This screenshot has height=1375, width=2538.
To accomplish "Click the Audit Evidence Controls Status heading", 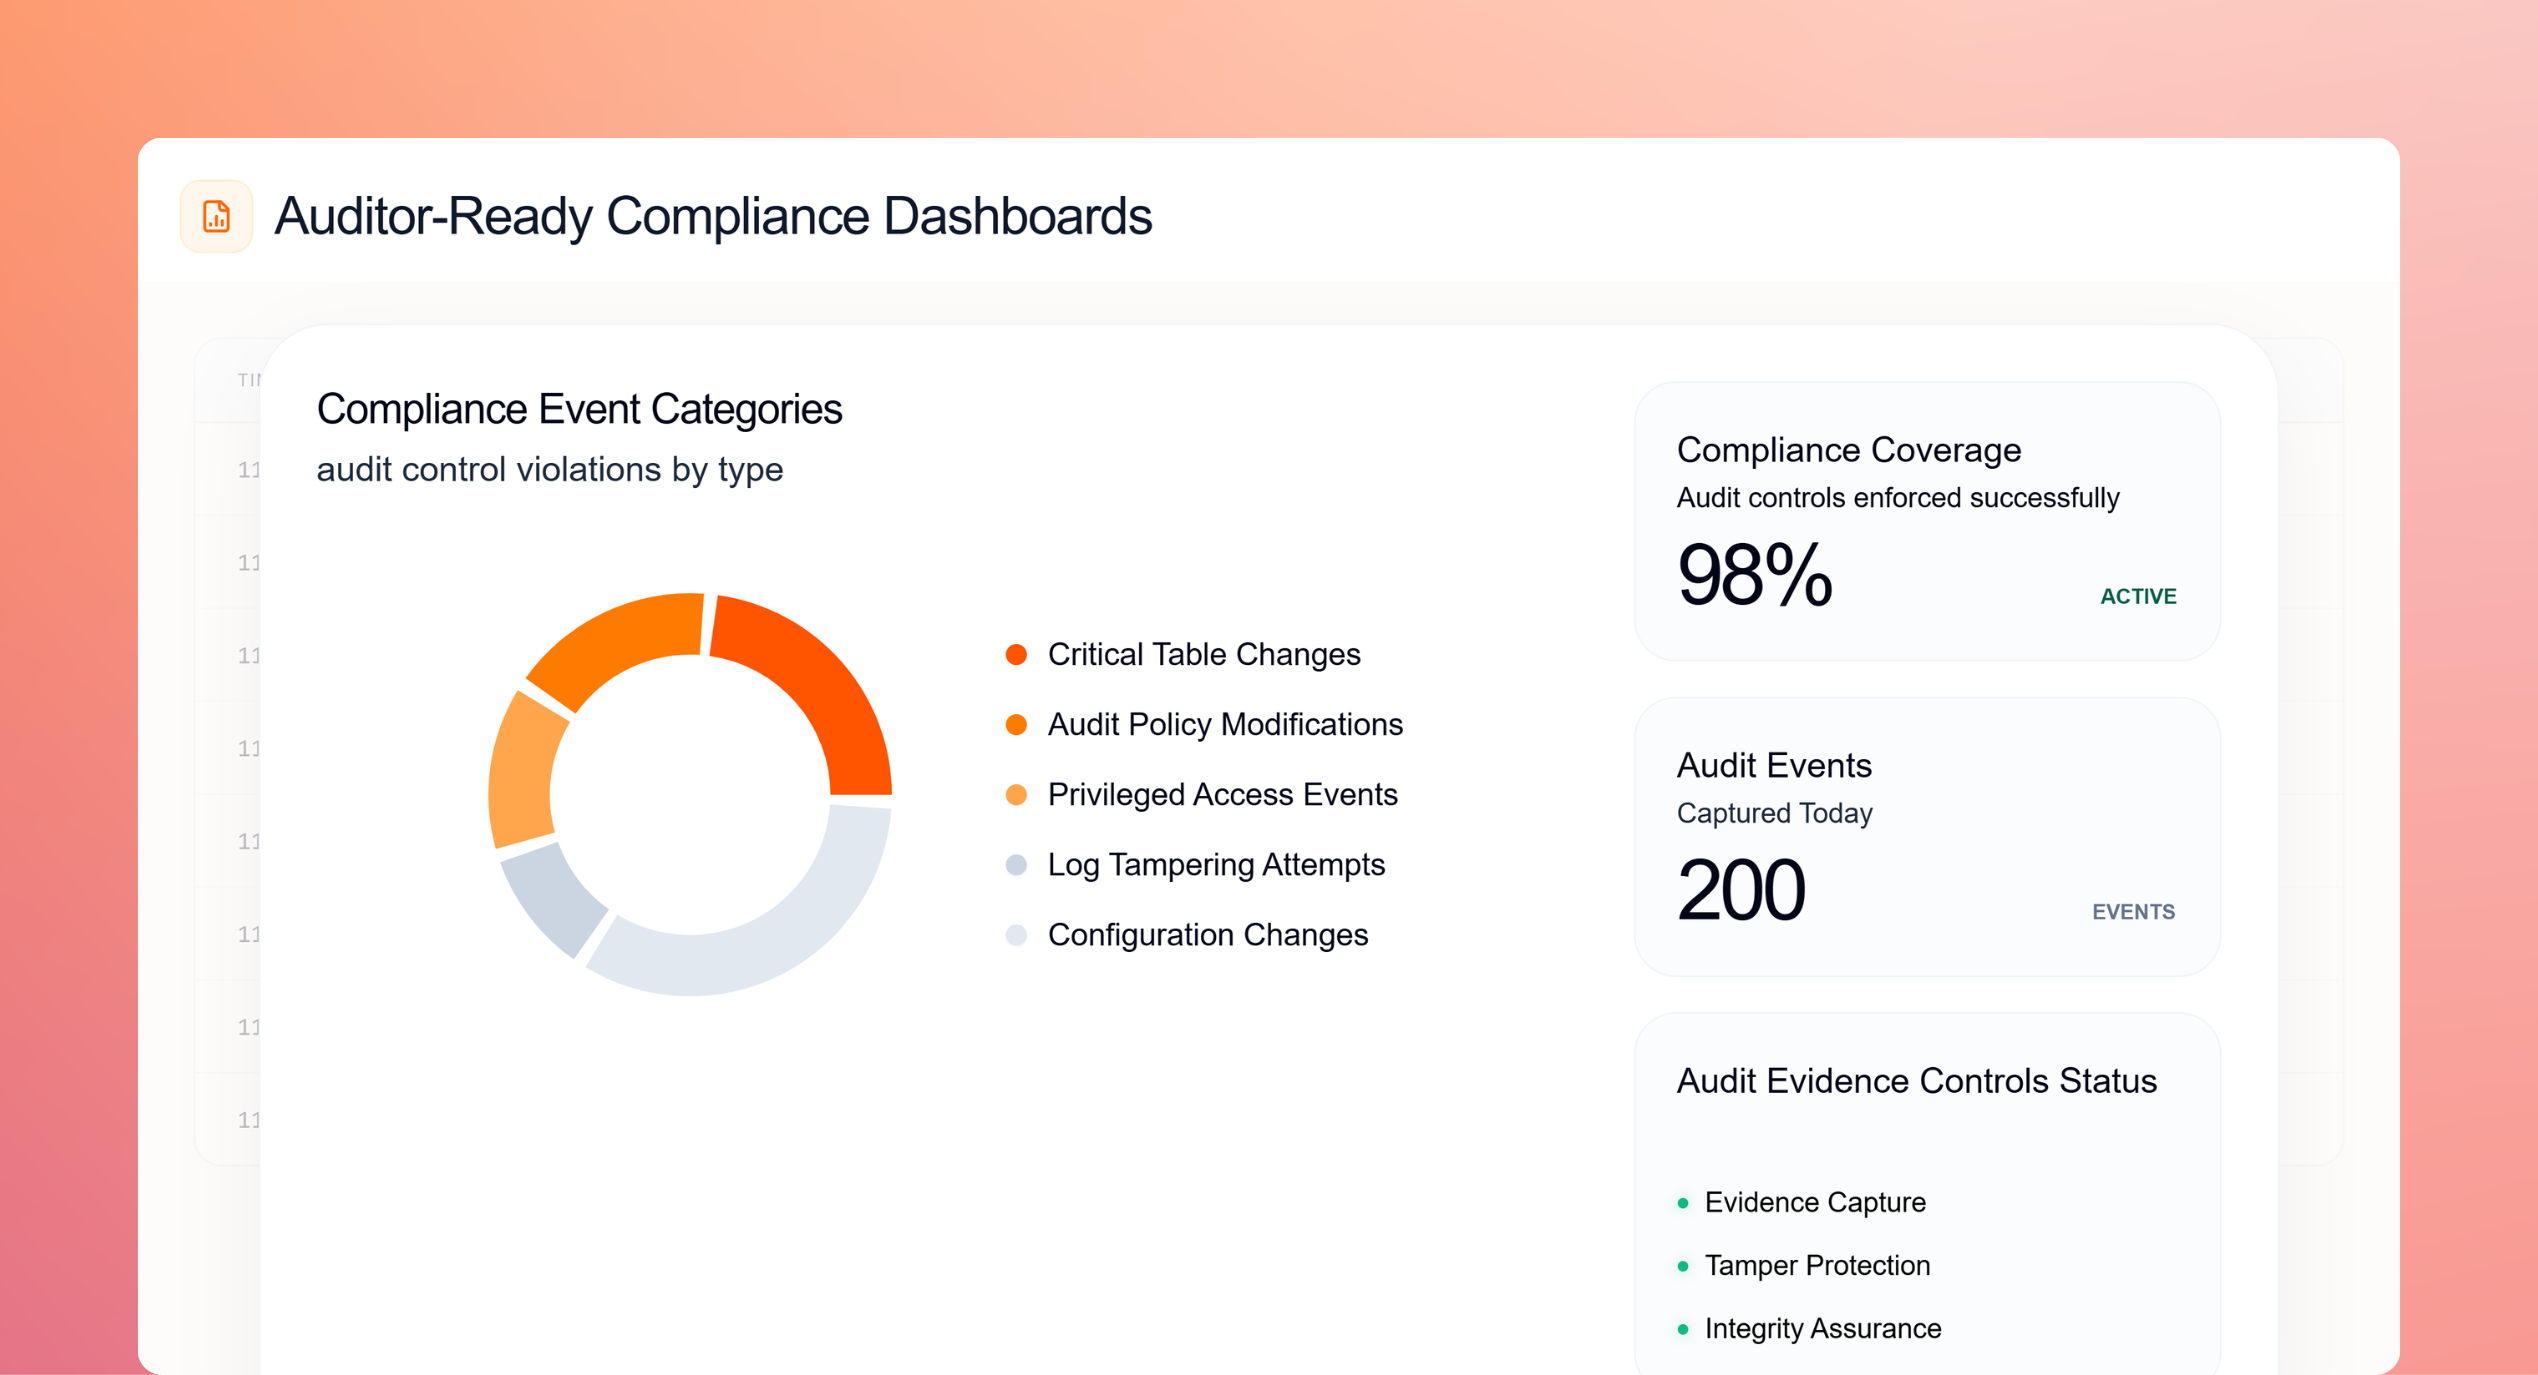I will 1916,1081.
